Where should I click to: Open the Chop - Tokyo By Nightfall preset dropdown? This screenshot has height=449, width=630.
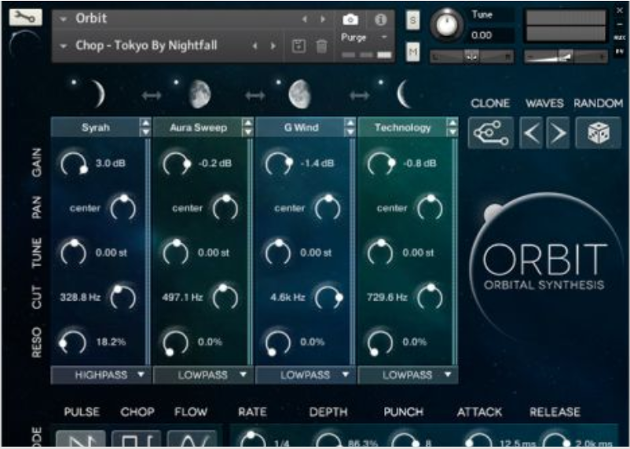tap(63, 46)
